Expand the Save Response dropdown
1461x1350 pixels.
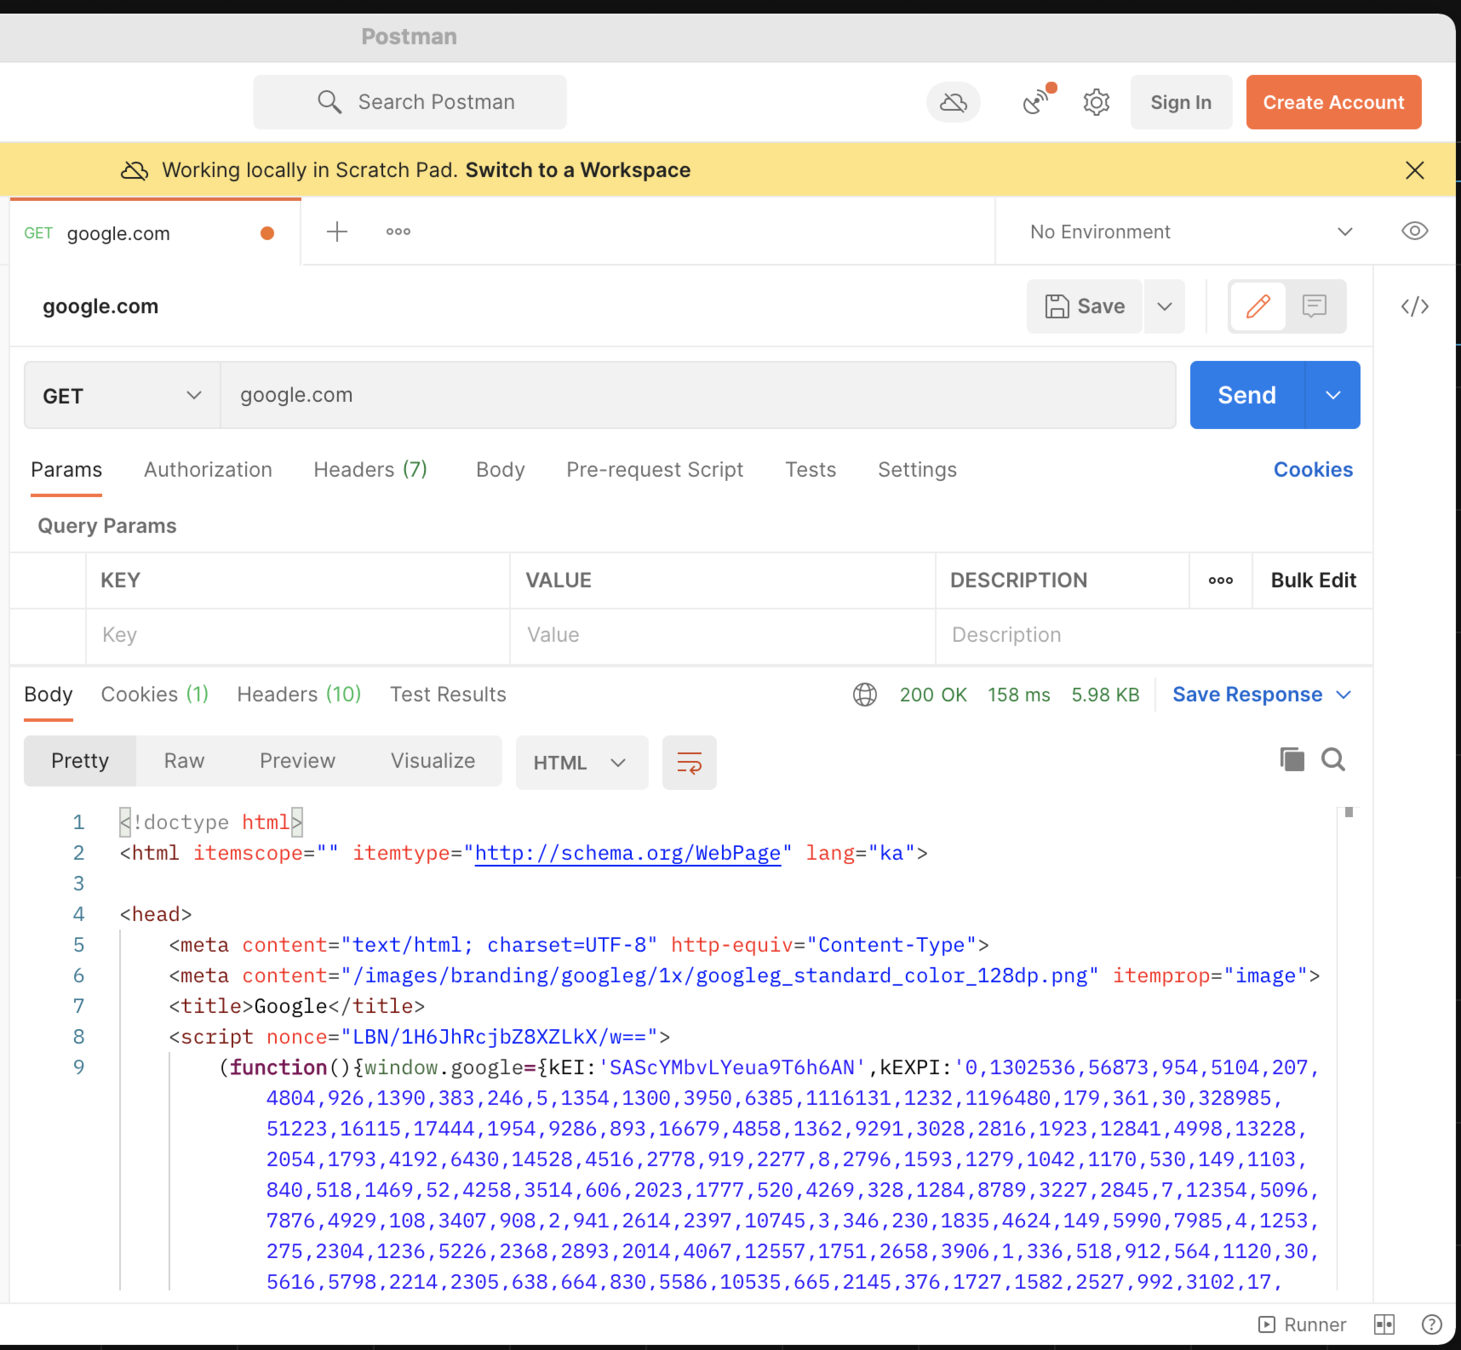point(1262,695)
